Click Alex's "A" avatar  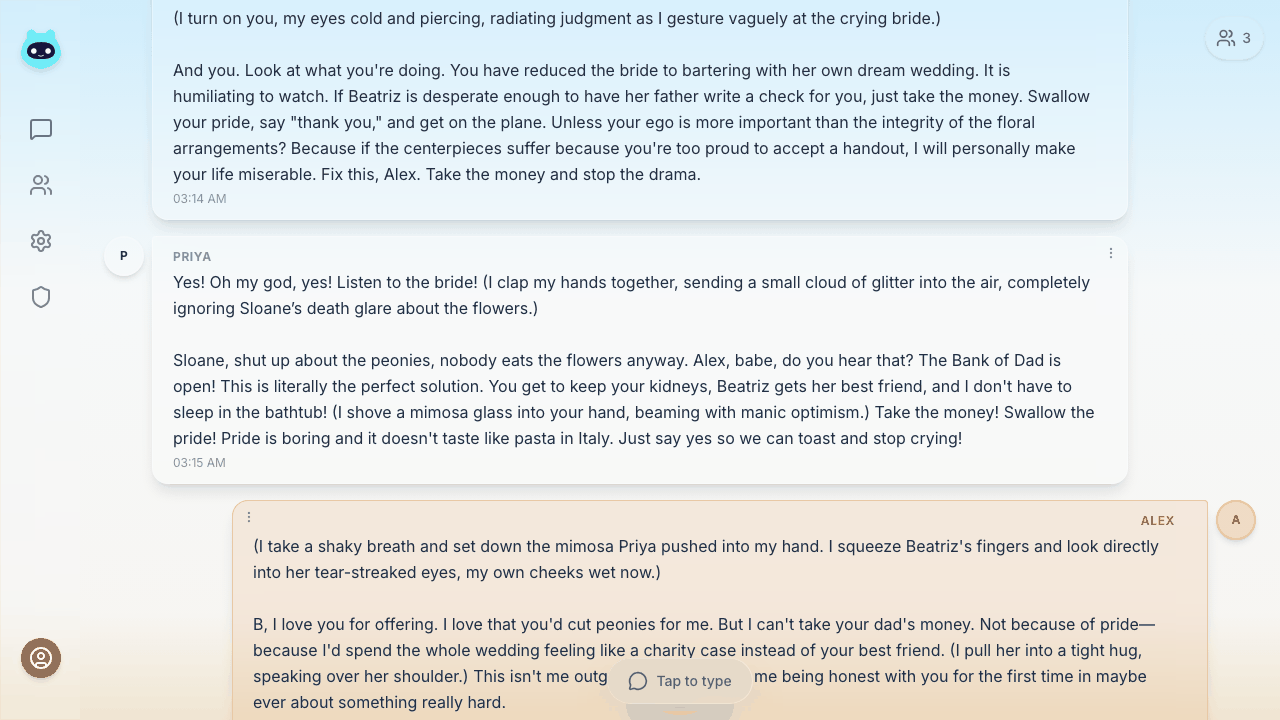pyautogui.click(x=1236, y=520)
